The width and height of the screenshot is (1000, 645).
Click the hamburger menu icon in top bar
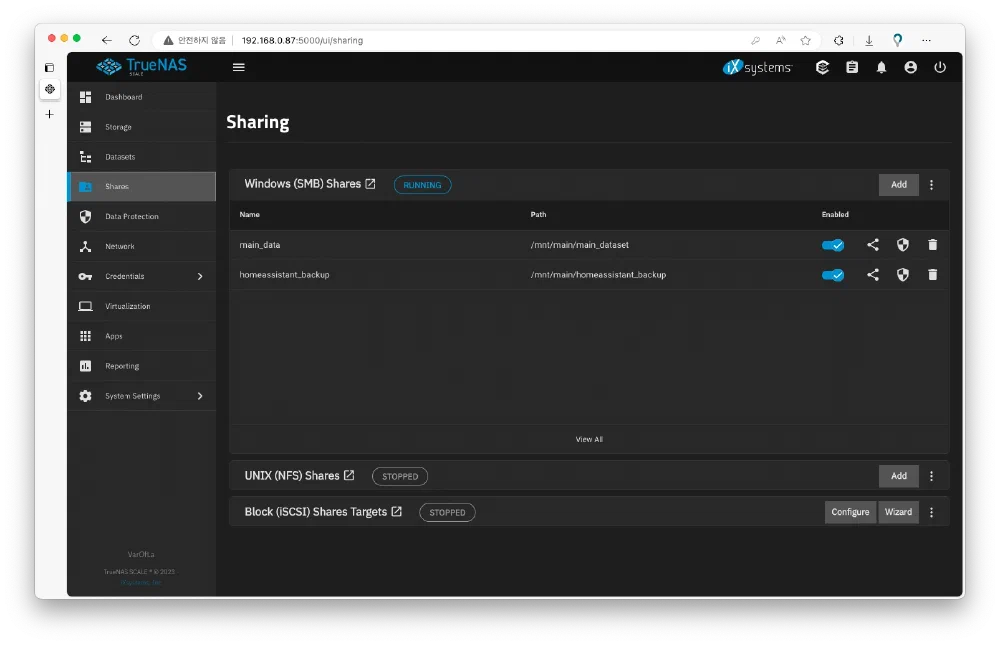click(238, 67)
